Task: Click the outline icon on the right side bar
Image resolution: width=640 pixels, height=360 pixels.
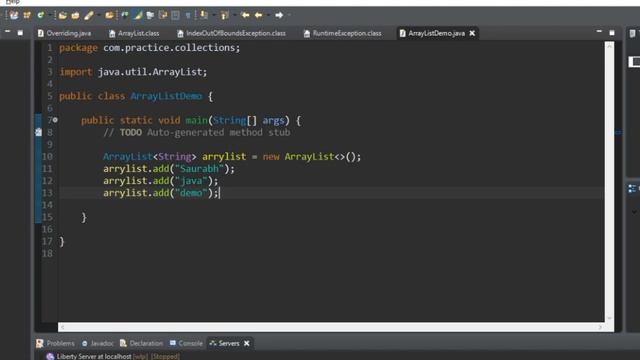Action: (632, 189)
